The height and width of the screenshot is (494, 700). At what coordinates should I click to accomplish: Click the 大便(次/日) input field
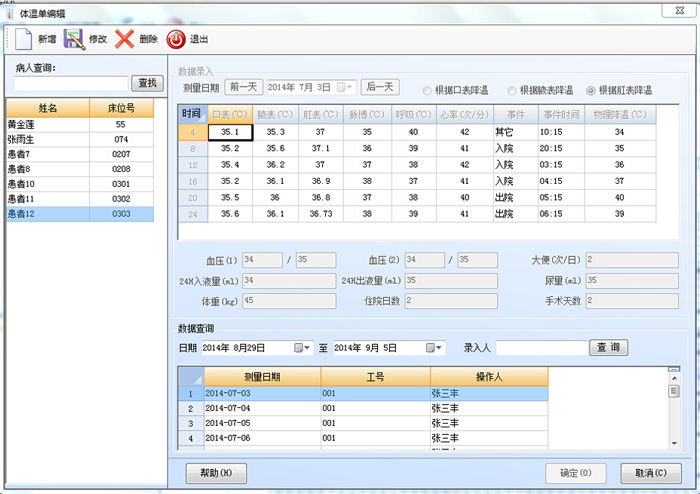(632, 260)
